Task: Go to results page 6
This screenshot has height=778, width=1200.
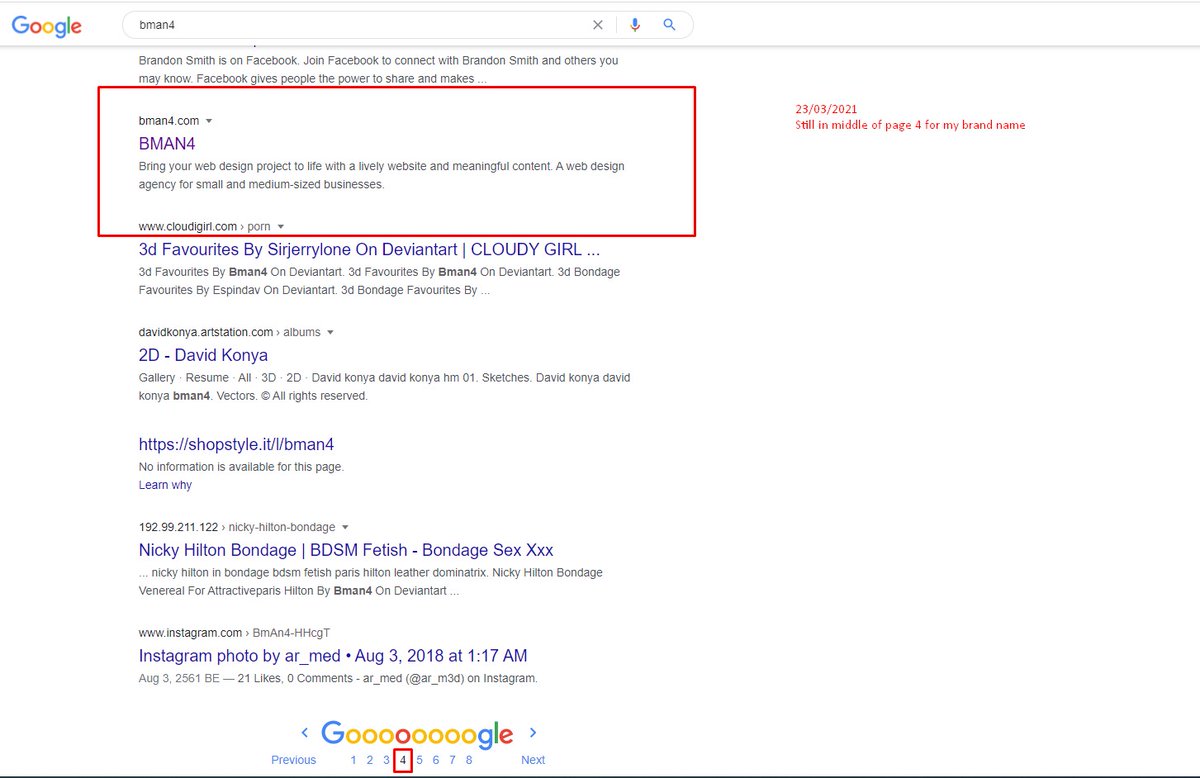Action: coord(436,760)
